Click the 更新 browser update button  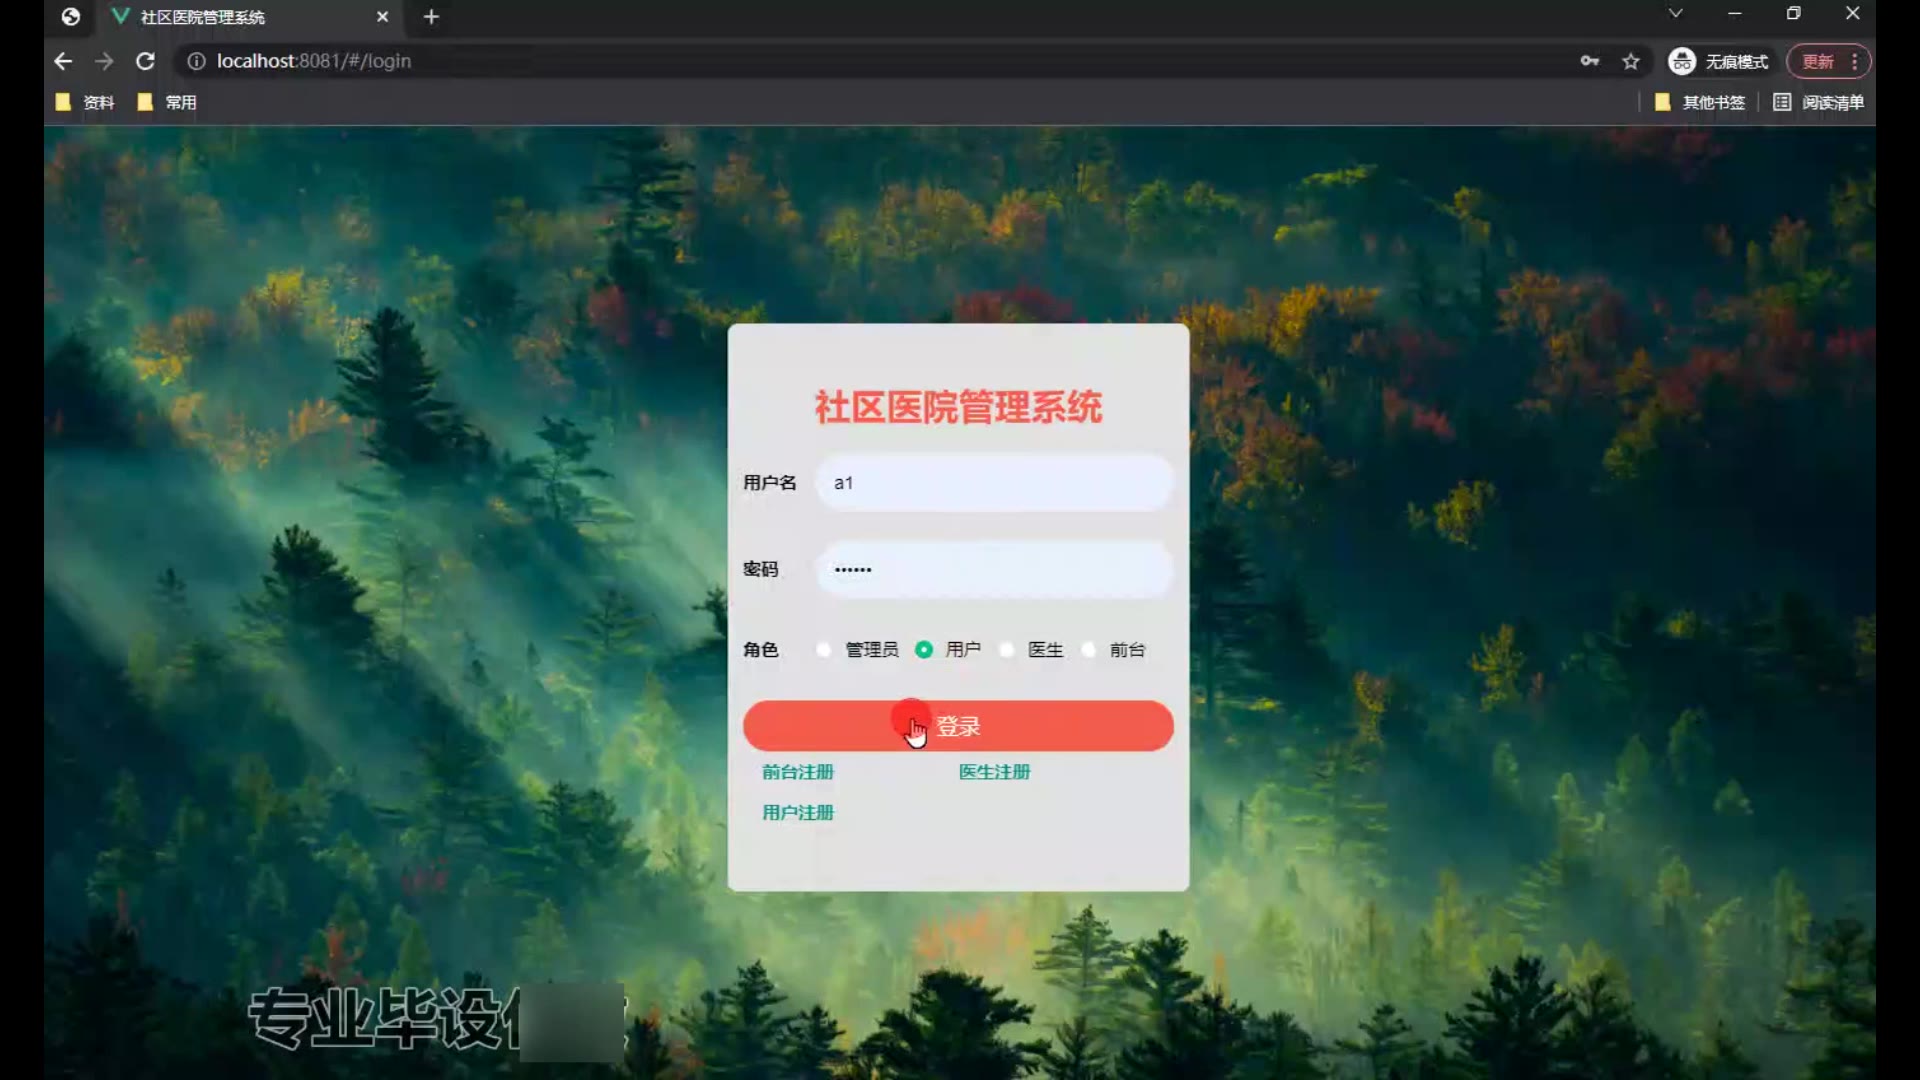coord(1828,61)
